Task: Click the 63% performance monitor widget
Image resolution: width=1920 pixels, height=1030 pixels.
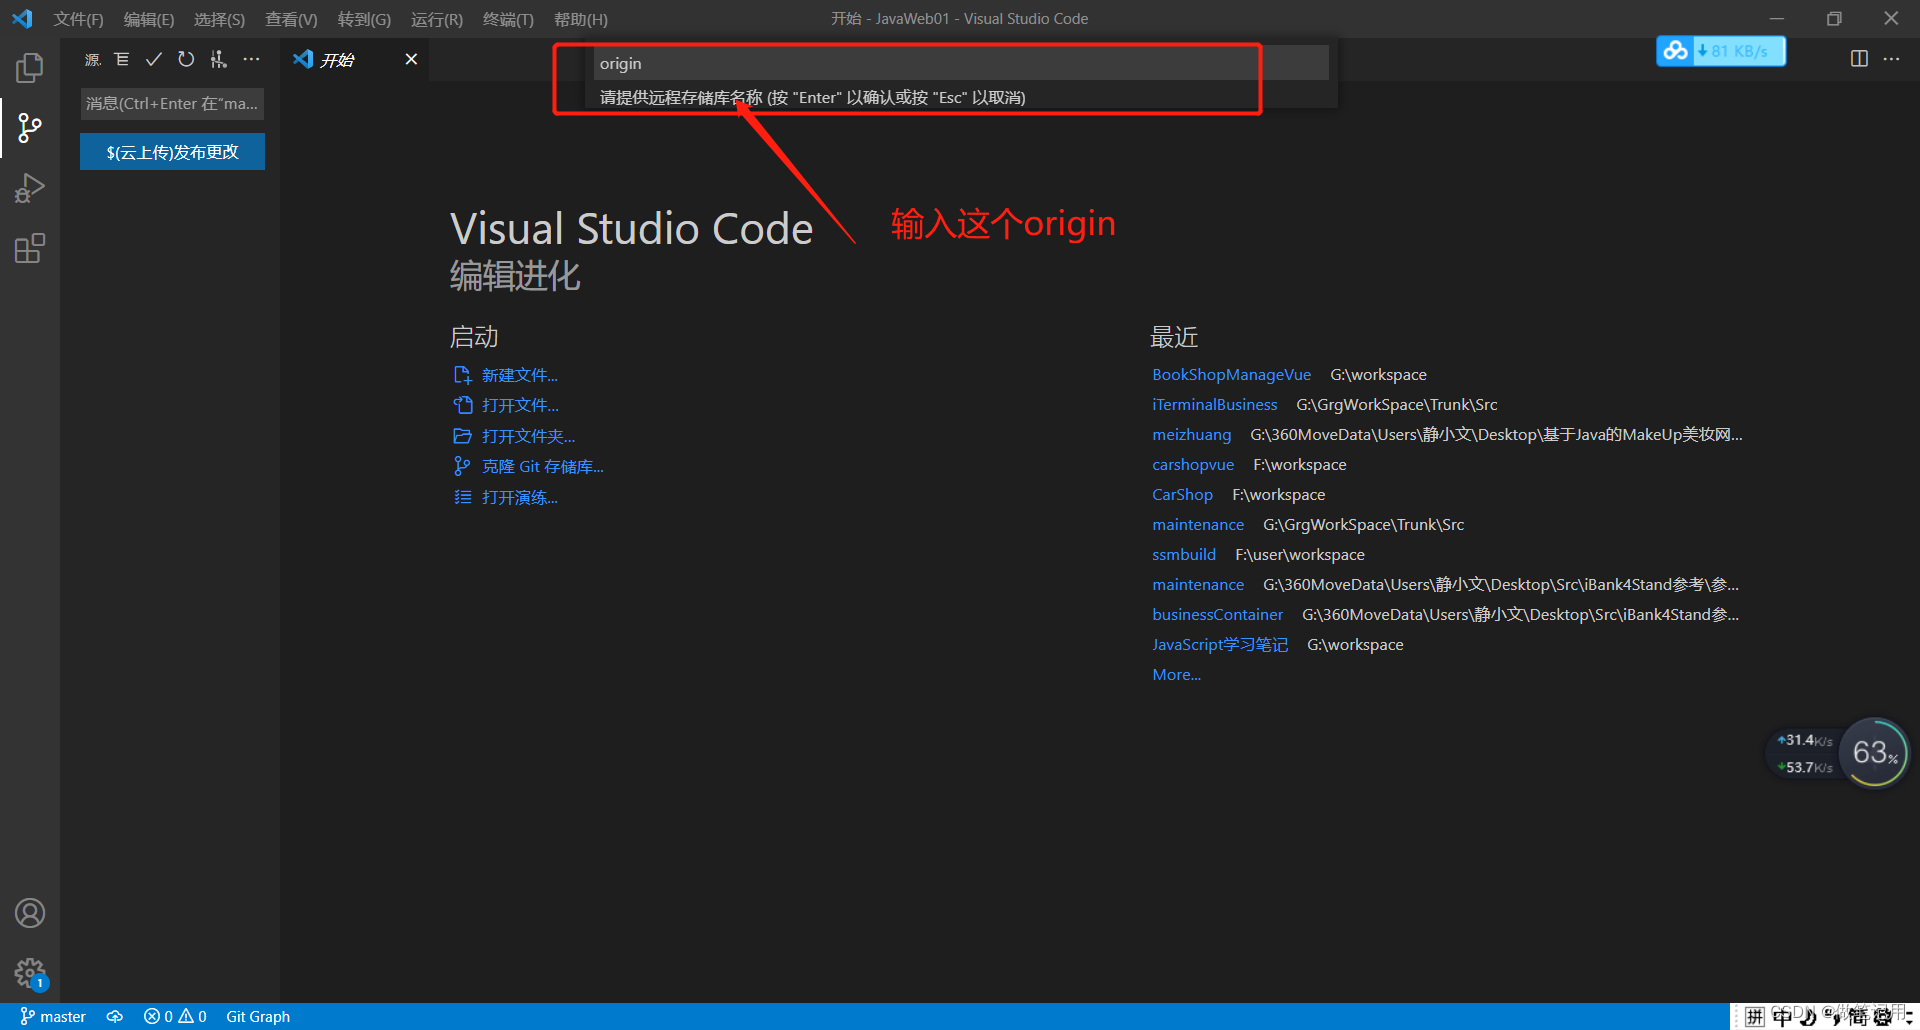Action: [x=1875, y=752]
